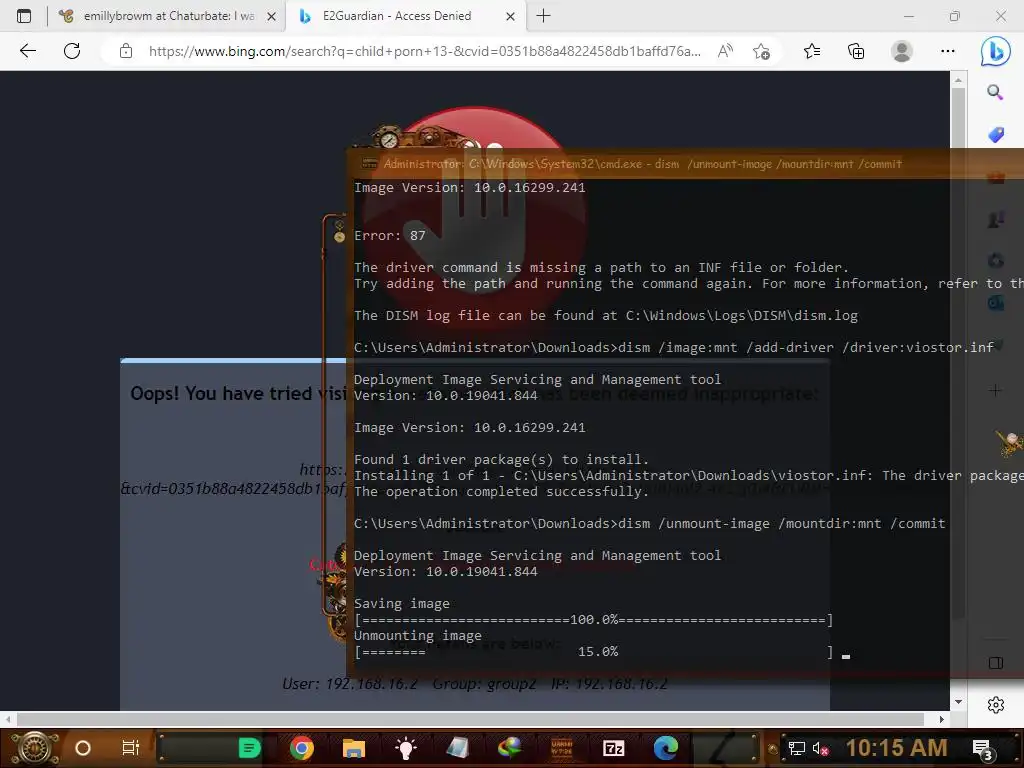Customize sidebar with the plus icon

coord(995,391)
